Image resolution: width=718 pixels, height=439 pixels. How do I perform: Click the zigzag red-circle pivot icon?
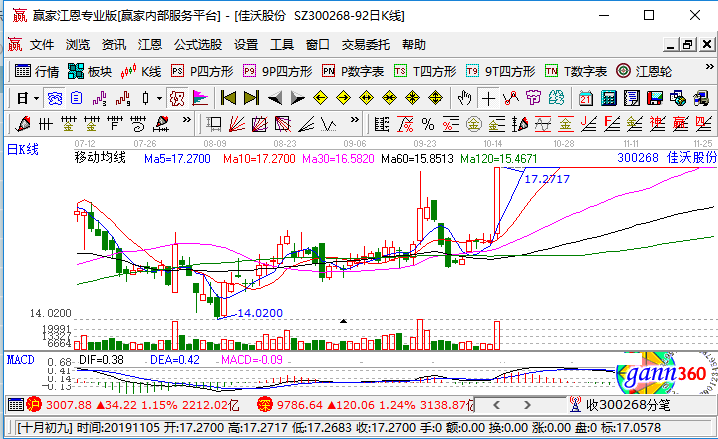tap(511, 98)
